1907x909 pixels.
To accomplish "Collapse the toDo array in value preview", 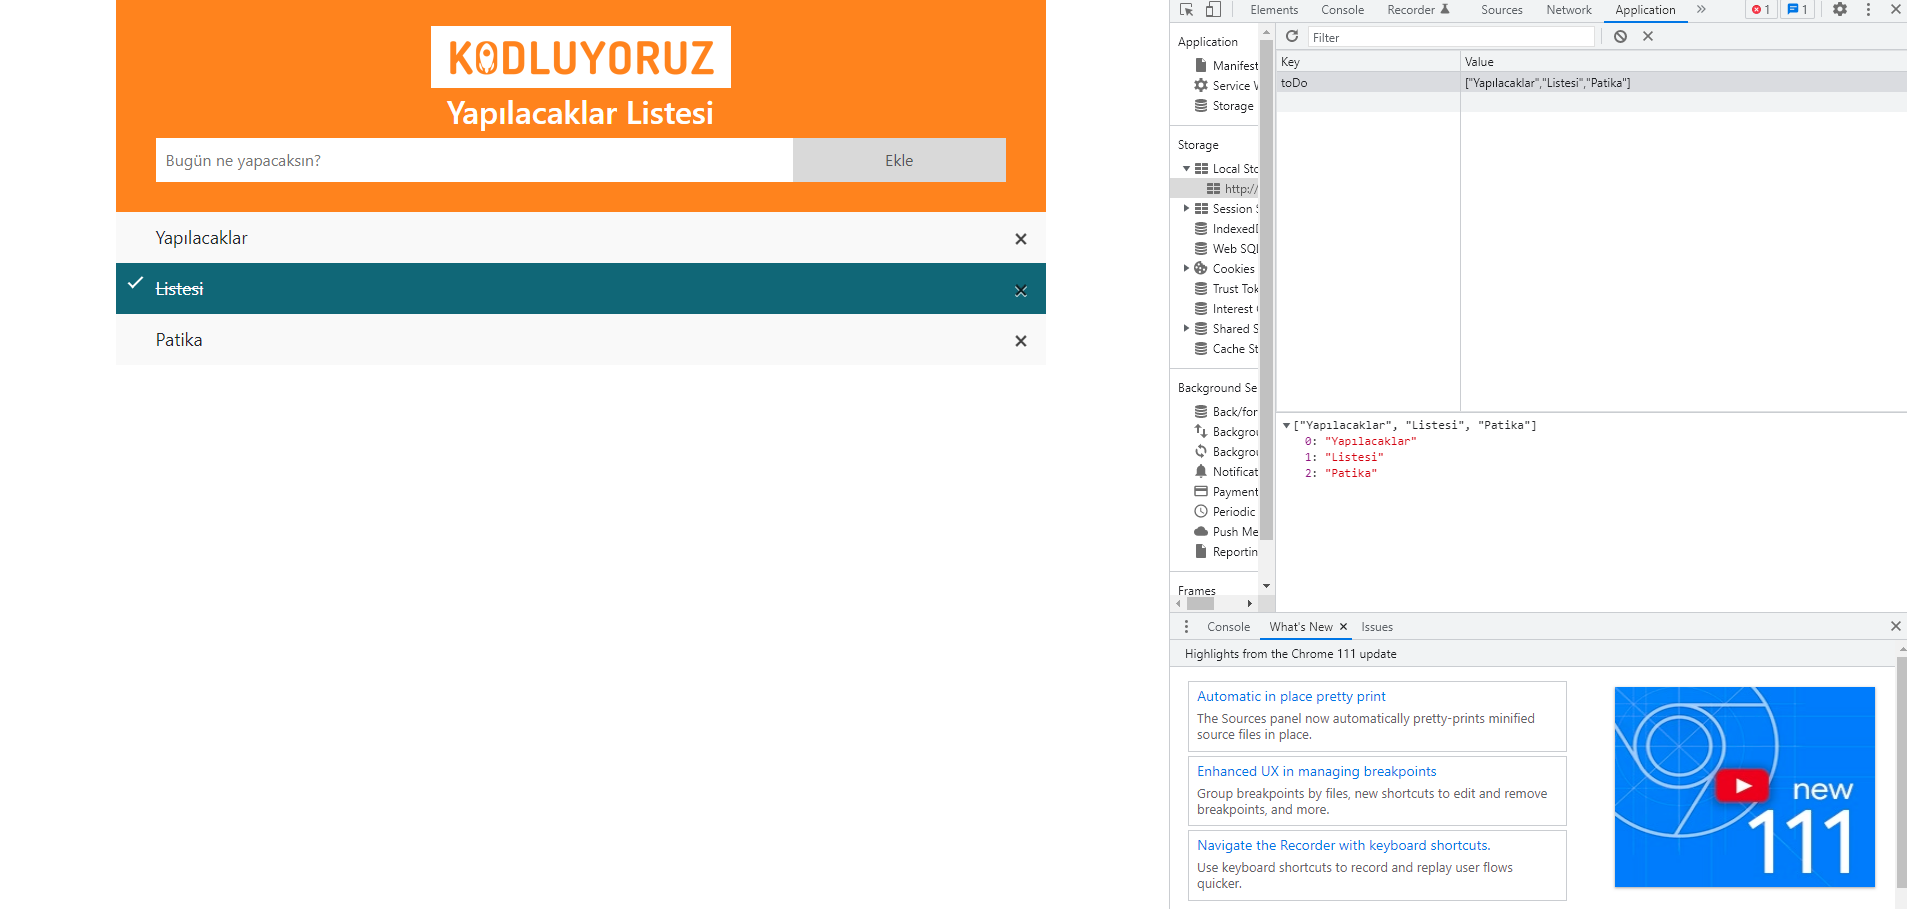I will [1287, 425].
